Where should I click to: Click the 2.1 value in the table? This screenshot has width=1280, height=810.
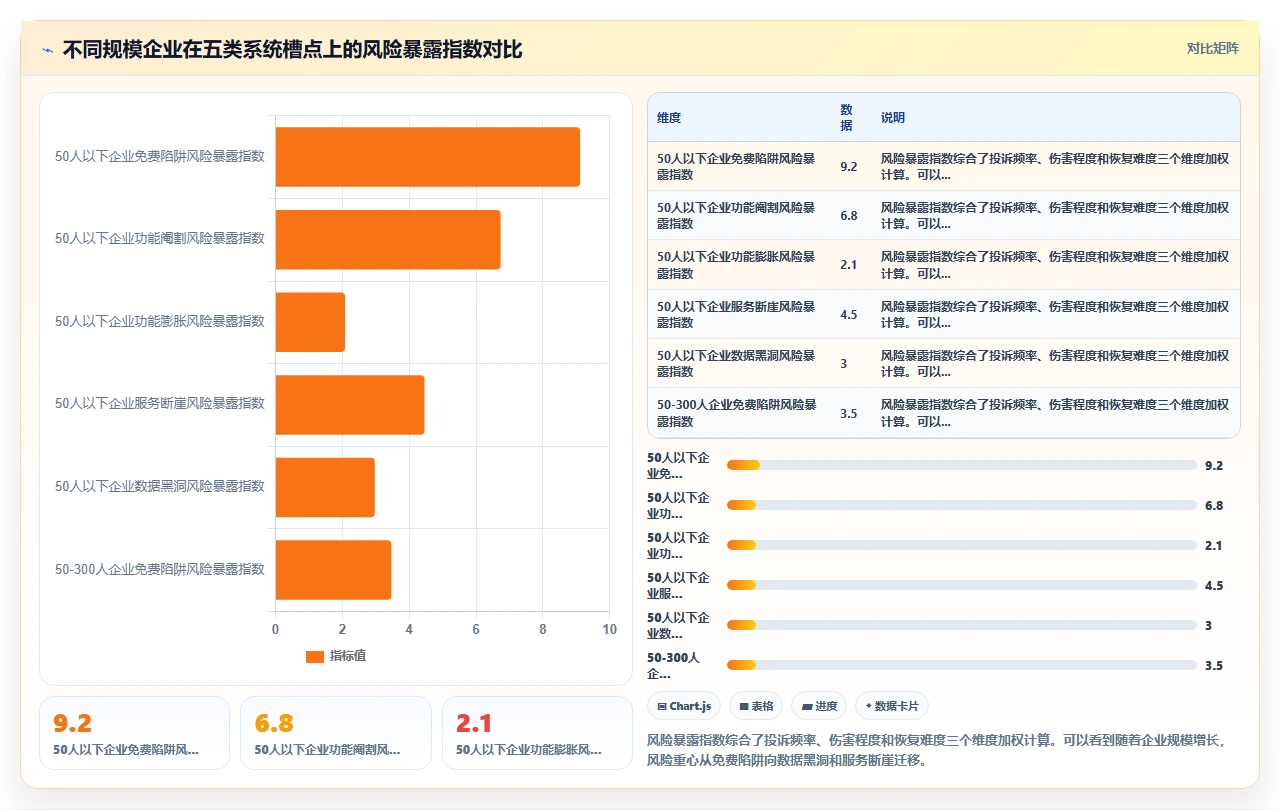pyautogui.click(x=849, y=265)
